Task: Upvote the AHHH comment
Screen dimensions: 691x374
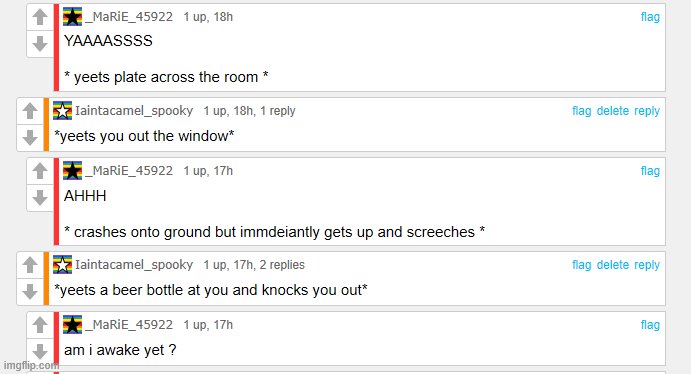Action: 40,171
